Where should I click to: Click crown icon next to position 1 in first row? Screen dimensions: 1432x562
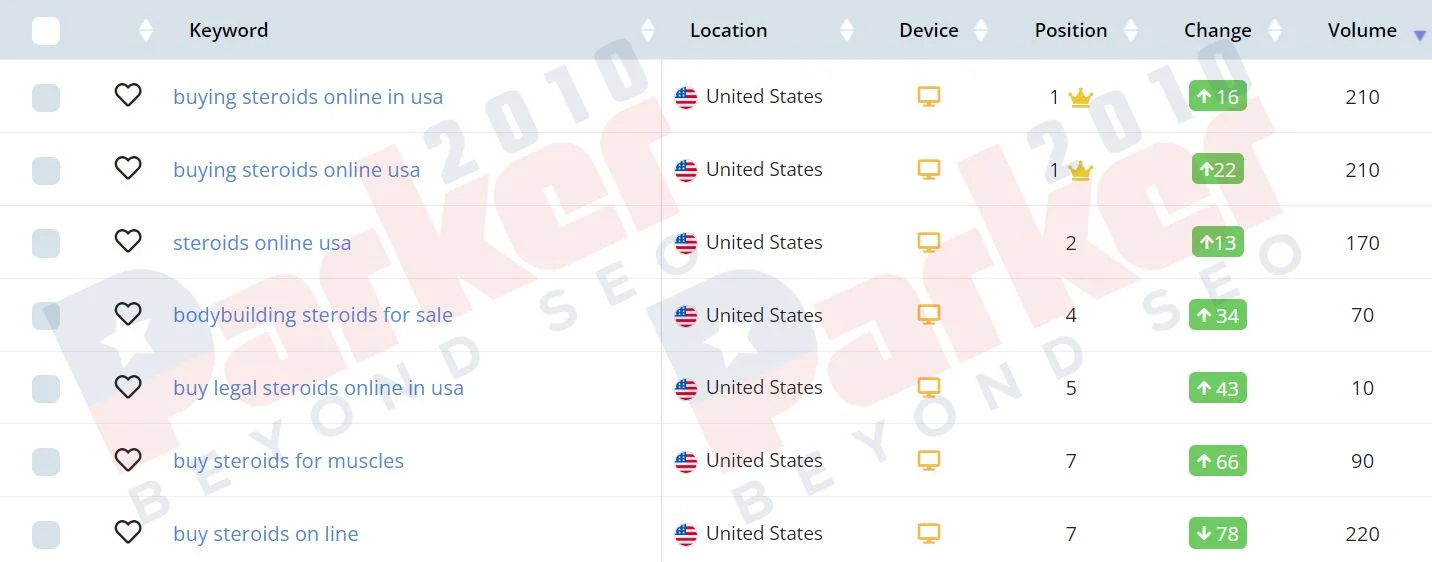pos(1080,98)
